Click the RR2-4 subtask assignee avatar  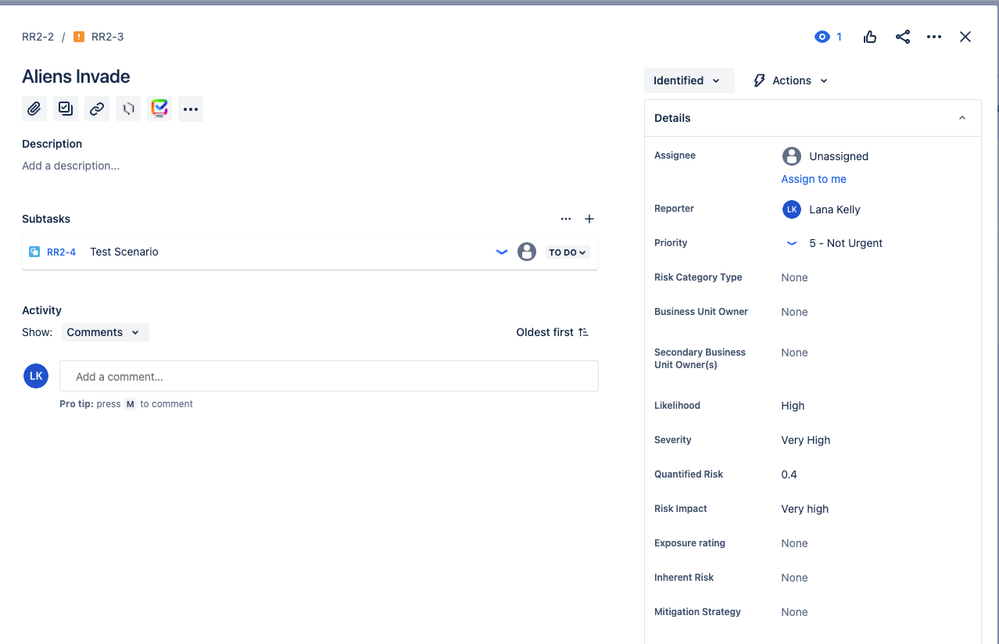pos(526,252)
